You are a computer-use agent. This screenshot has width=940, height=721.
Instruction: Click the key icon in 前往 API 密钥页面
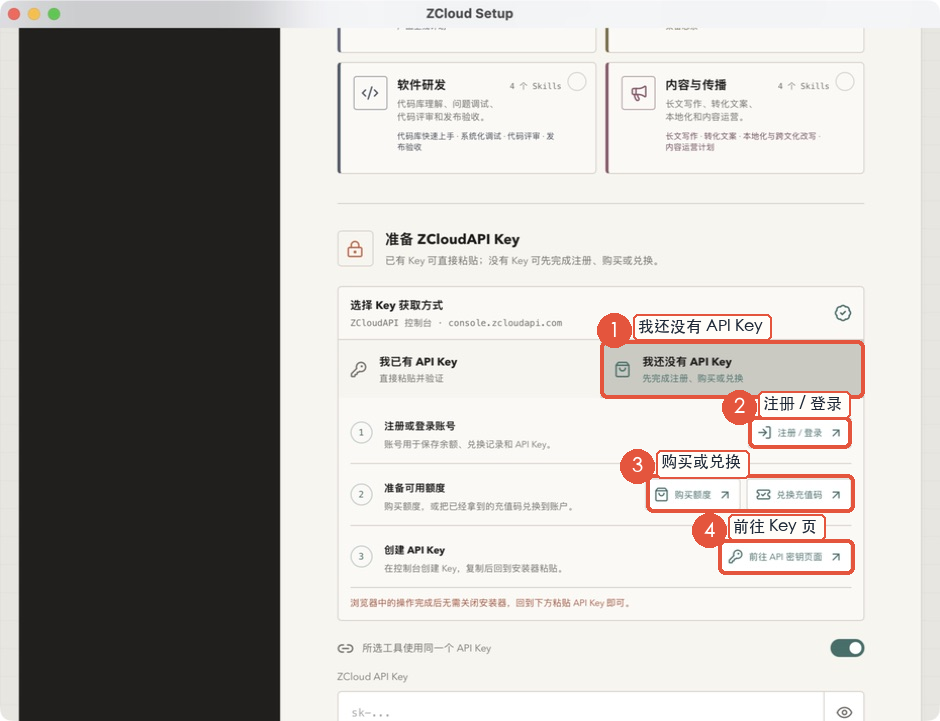tap(736, 557)
